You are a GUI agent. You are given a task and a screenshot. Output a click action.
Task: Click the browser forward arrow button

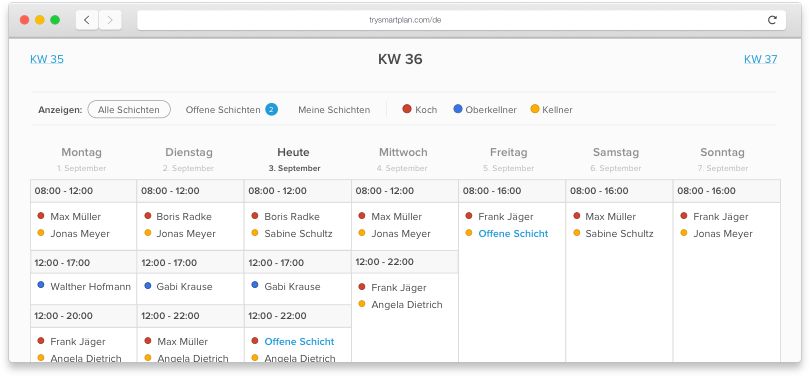110,20
